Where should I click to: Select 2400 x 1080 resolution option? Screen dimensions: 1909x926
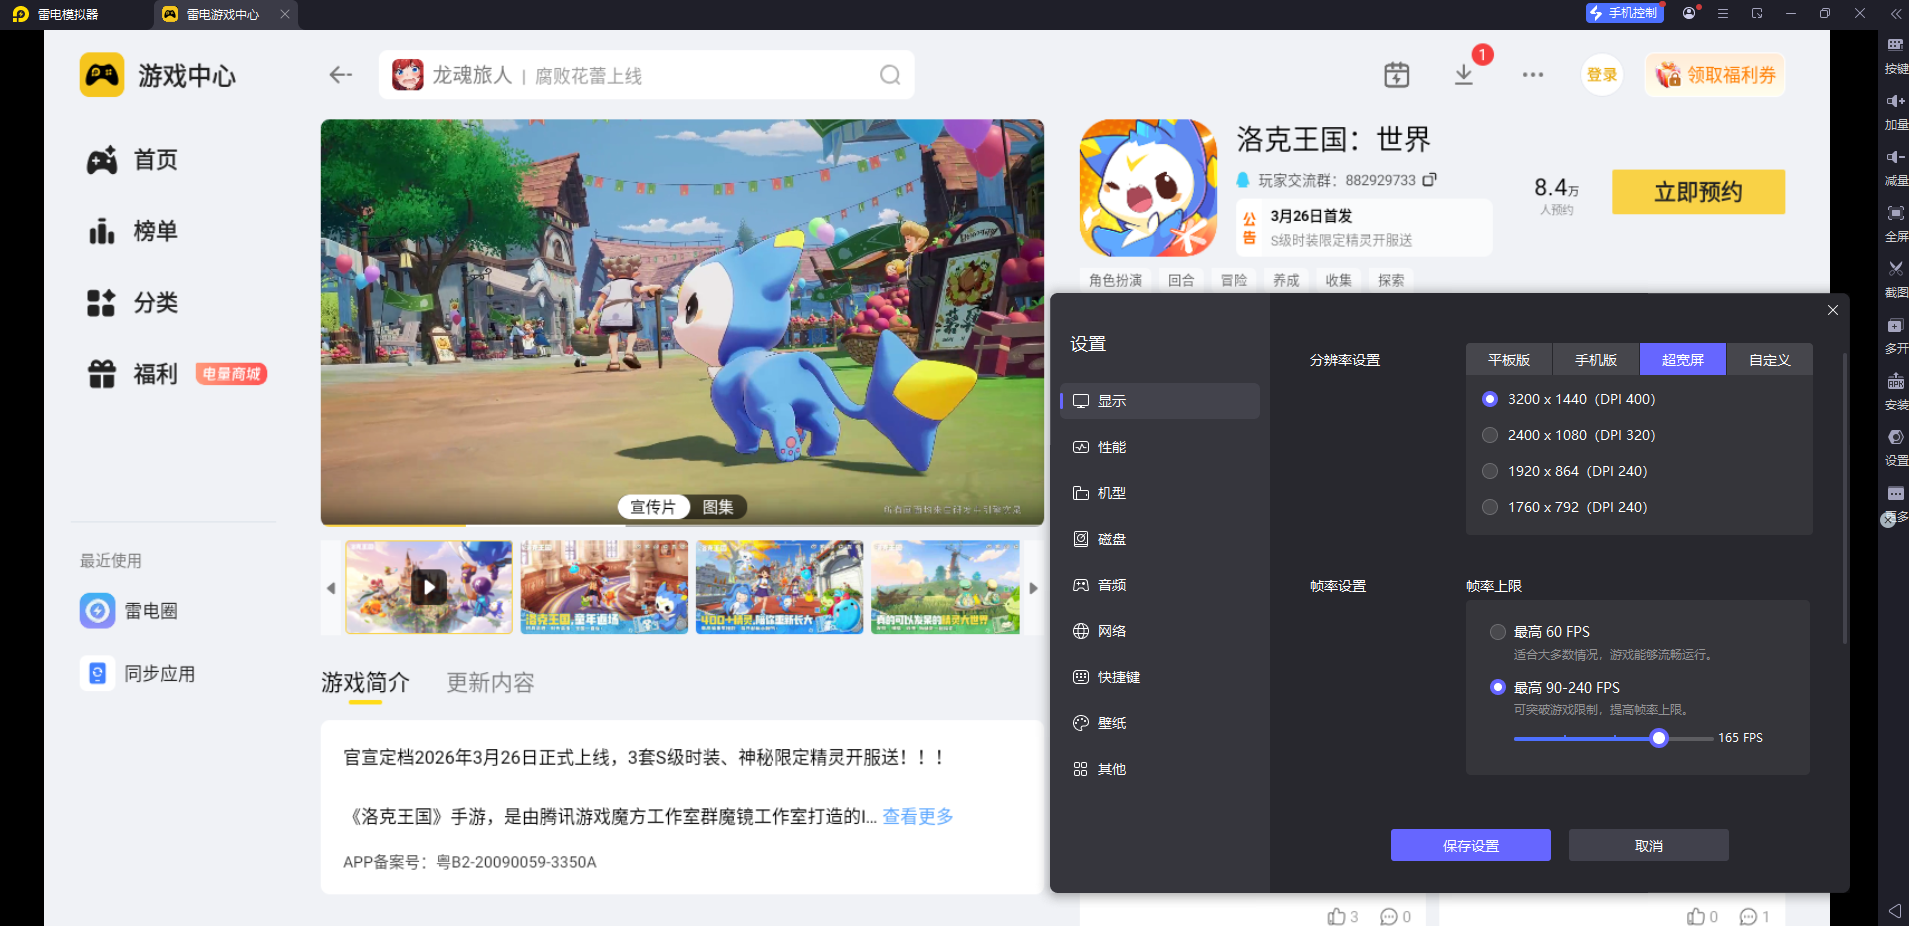click(1490, 435)
